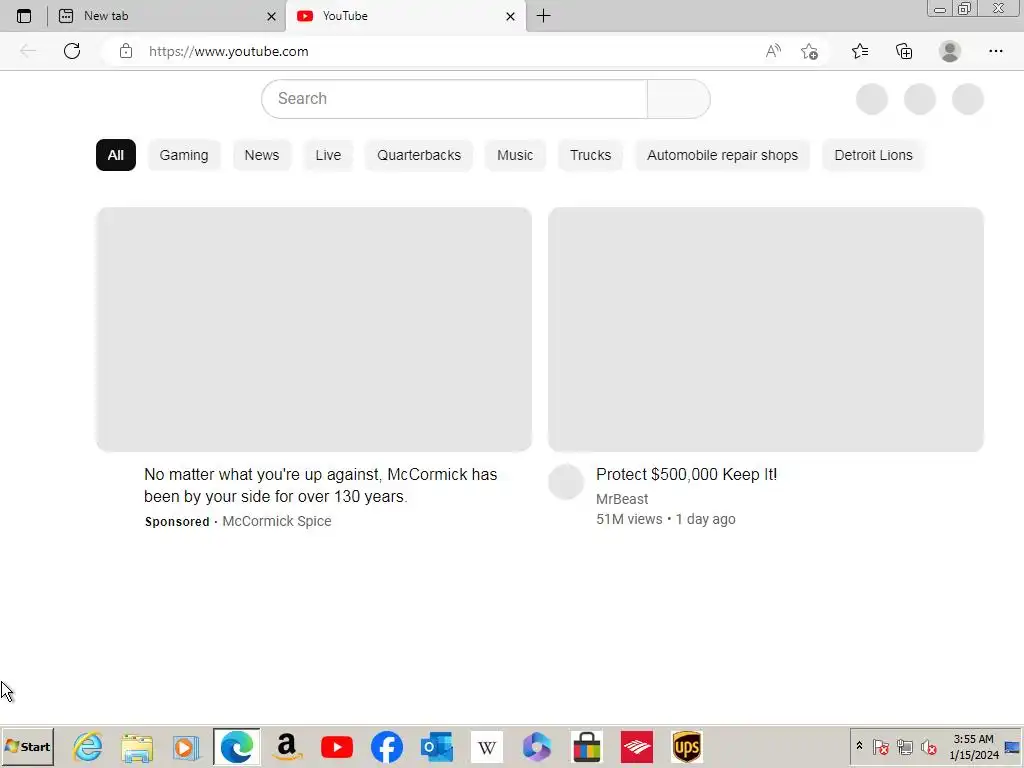The height and width of the screenshot is (768, 1024).
Task: Click the rightmost round header account icon
Action: (x=967, y=99)
